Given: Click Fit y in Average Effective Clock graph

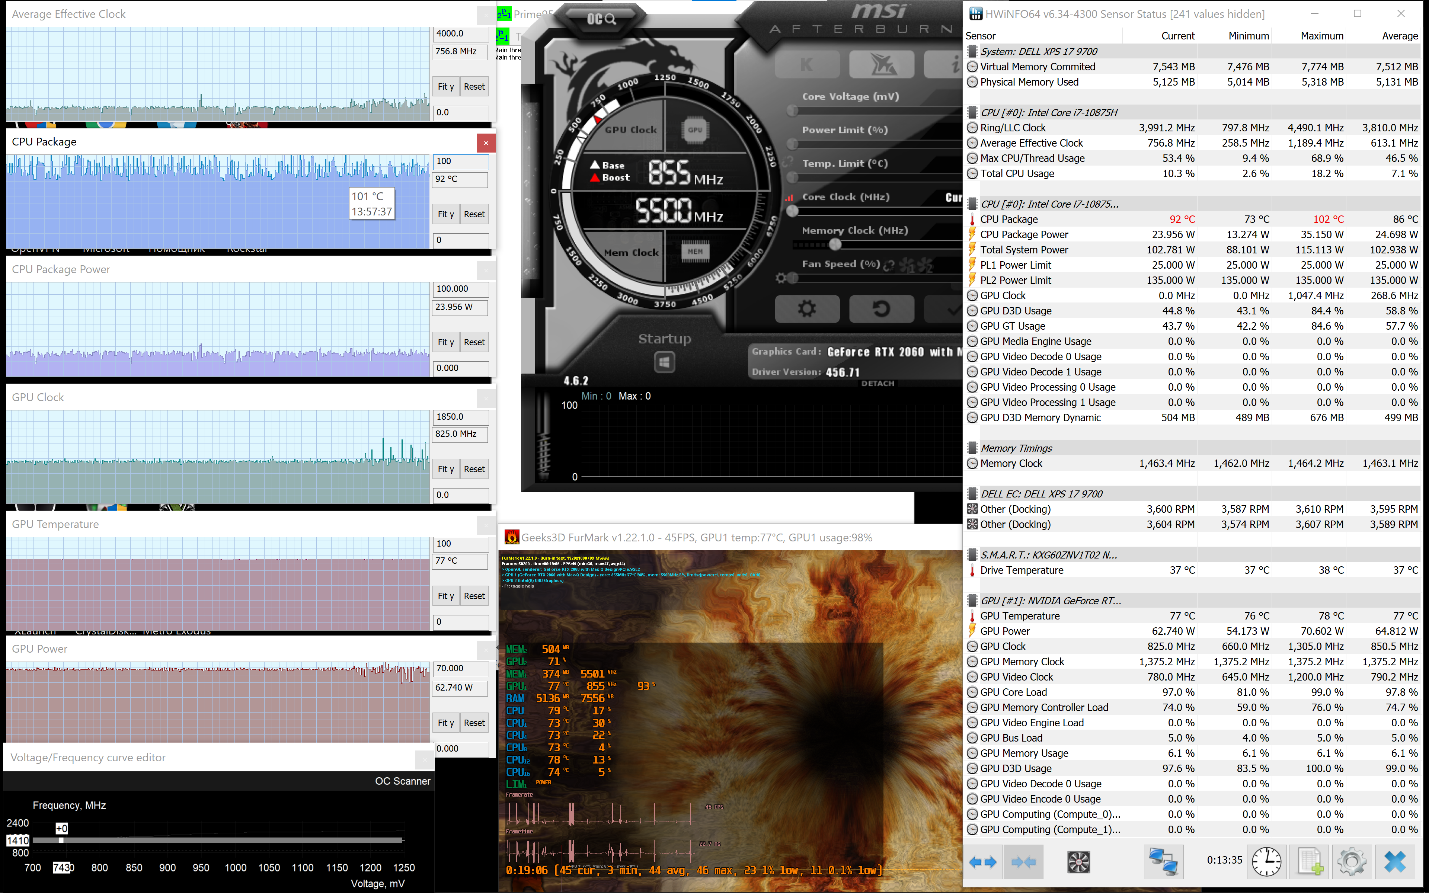Looking at the screenshot, I should pos(446,87).
